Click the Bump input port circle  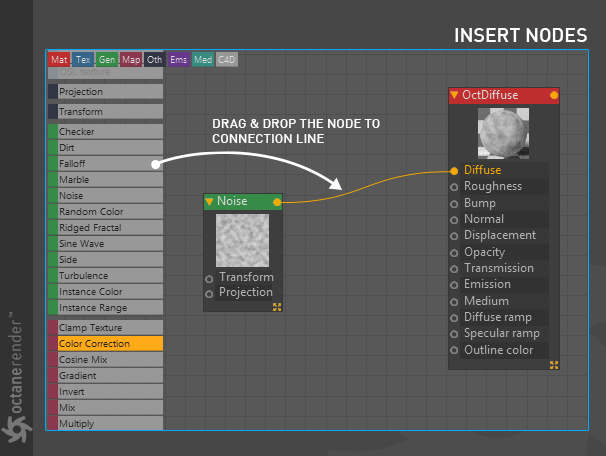(x=454, y=204)
